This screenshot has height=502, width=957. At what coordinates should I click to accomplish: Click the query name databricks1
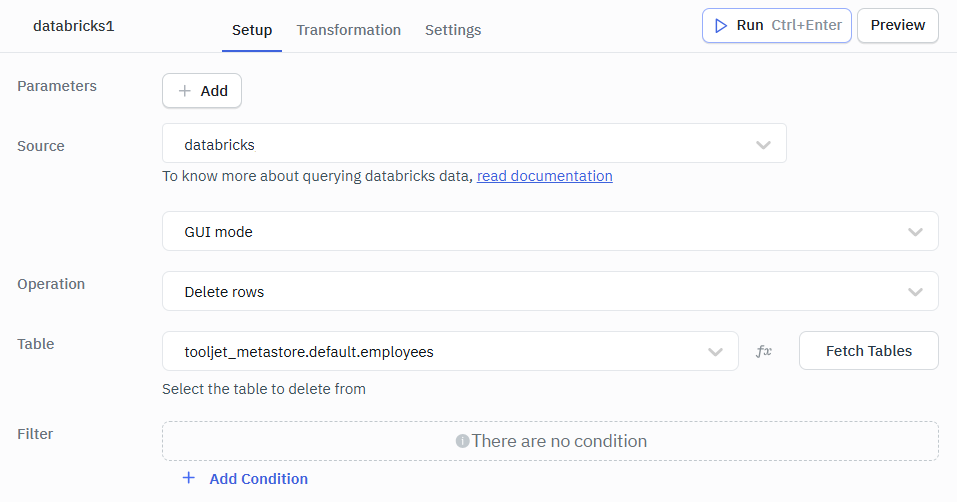(73, 26)
